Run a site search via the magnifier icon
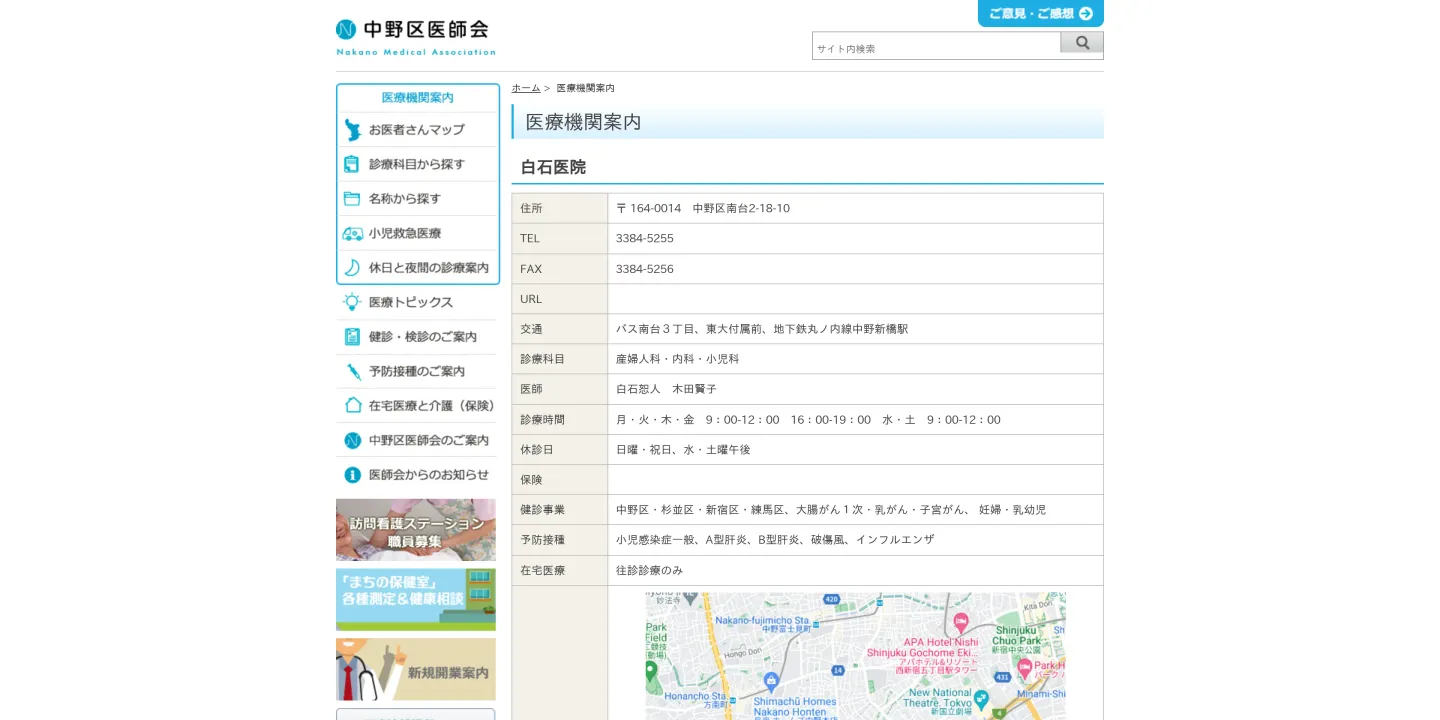This screenshot has height=720, width=1440. pyautogui.click(x=1082, y=43)
